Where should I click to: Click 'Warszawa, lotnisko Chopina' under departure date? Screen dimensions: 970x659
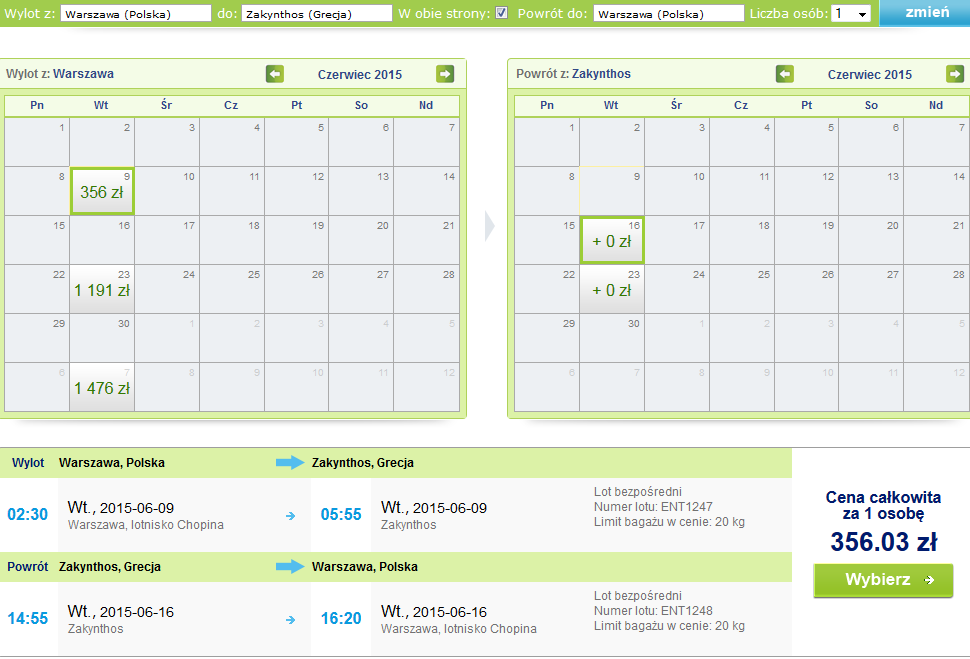click(x=146, y=525)
